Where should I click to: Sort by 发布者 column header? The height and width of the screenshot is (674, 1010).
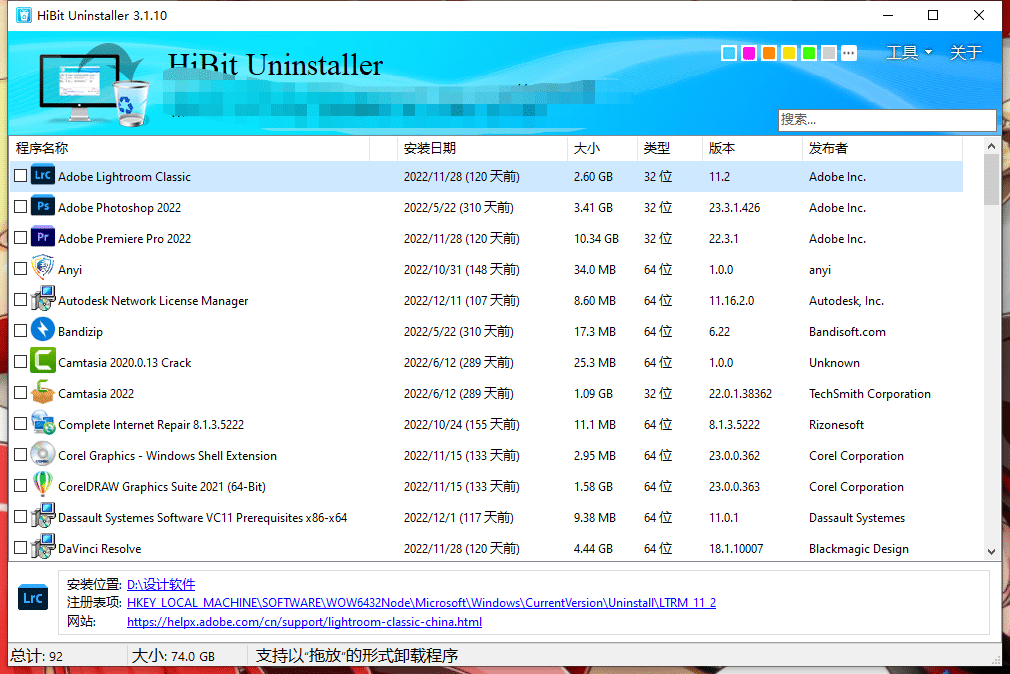(882, 148)
